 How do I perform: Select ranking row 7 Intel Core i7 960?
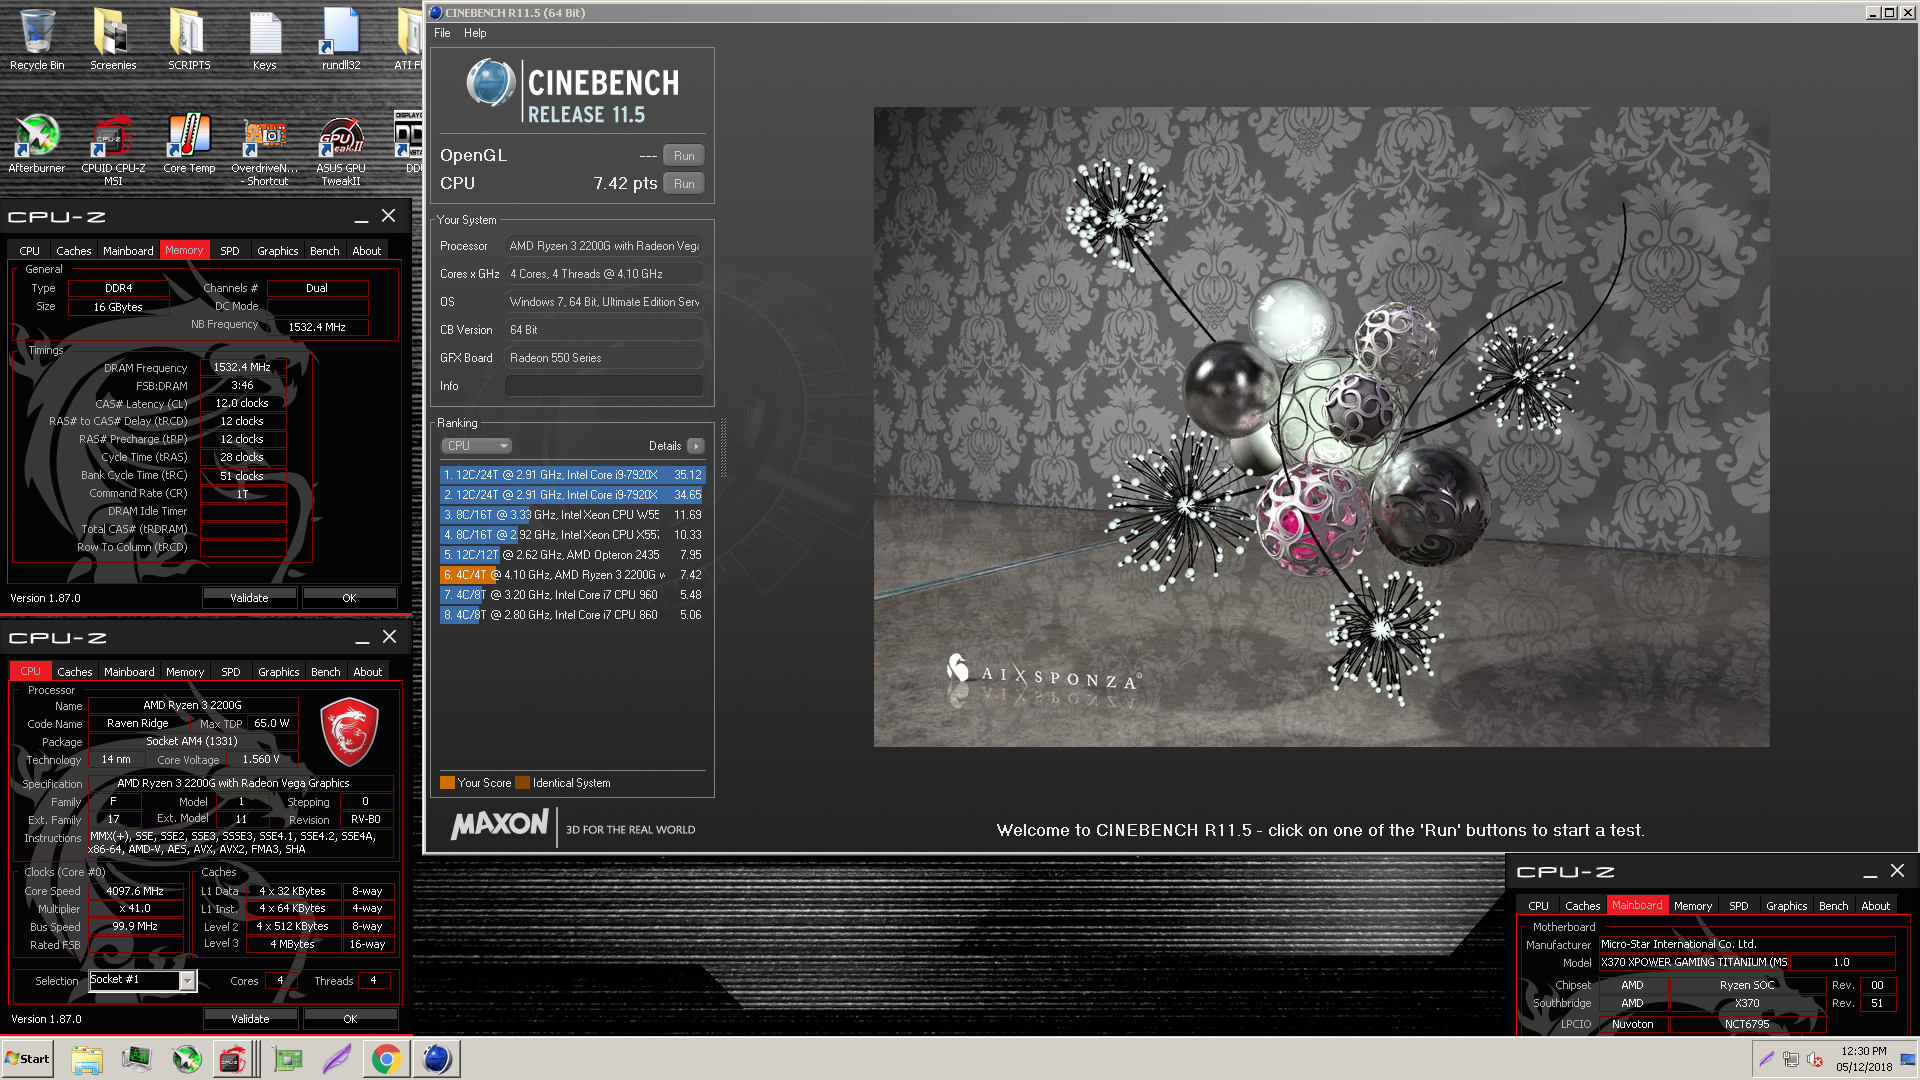pyautogui.click(x=572, y=595)
